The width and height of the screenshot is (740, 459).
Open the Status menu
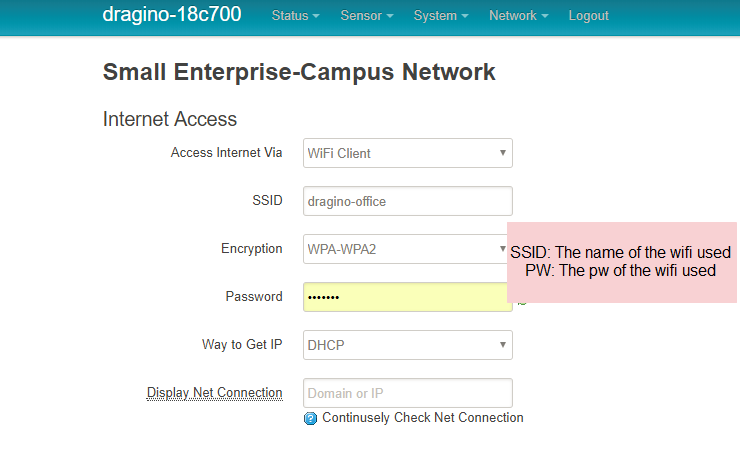coord(295,16)
